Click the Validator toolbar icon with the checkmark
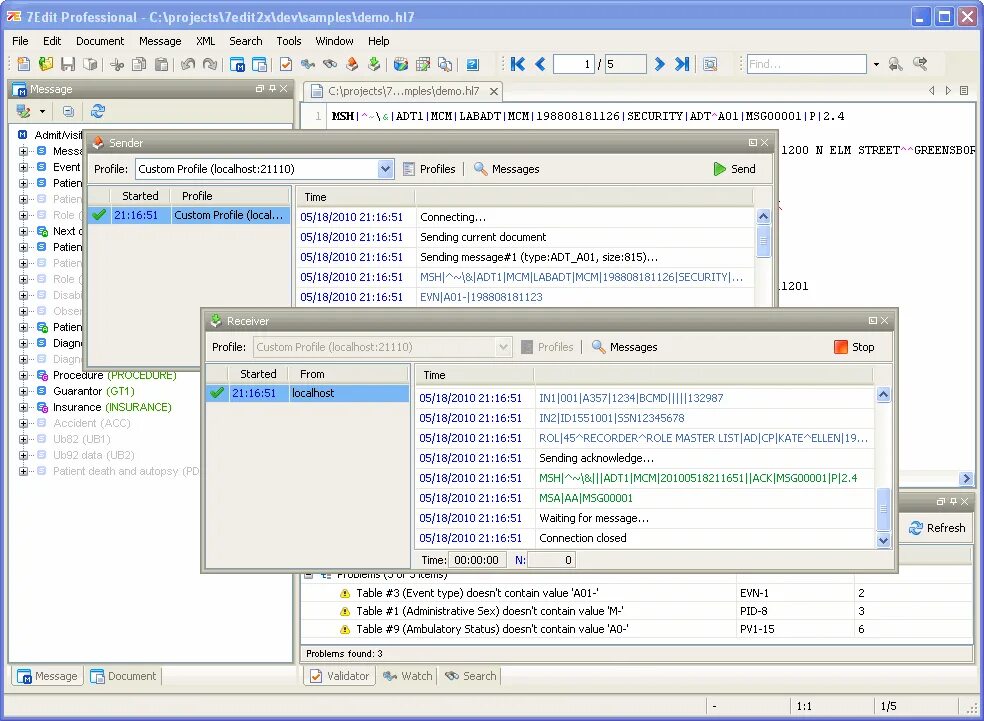984x721 pixels. pyautogui.click(x=286, y=64)
